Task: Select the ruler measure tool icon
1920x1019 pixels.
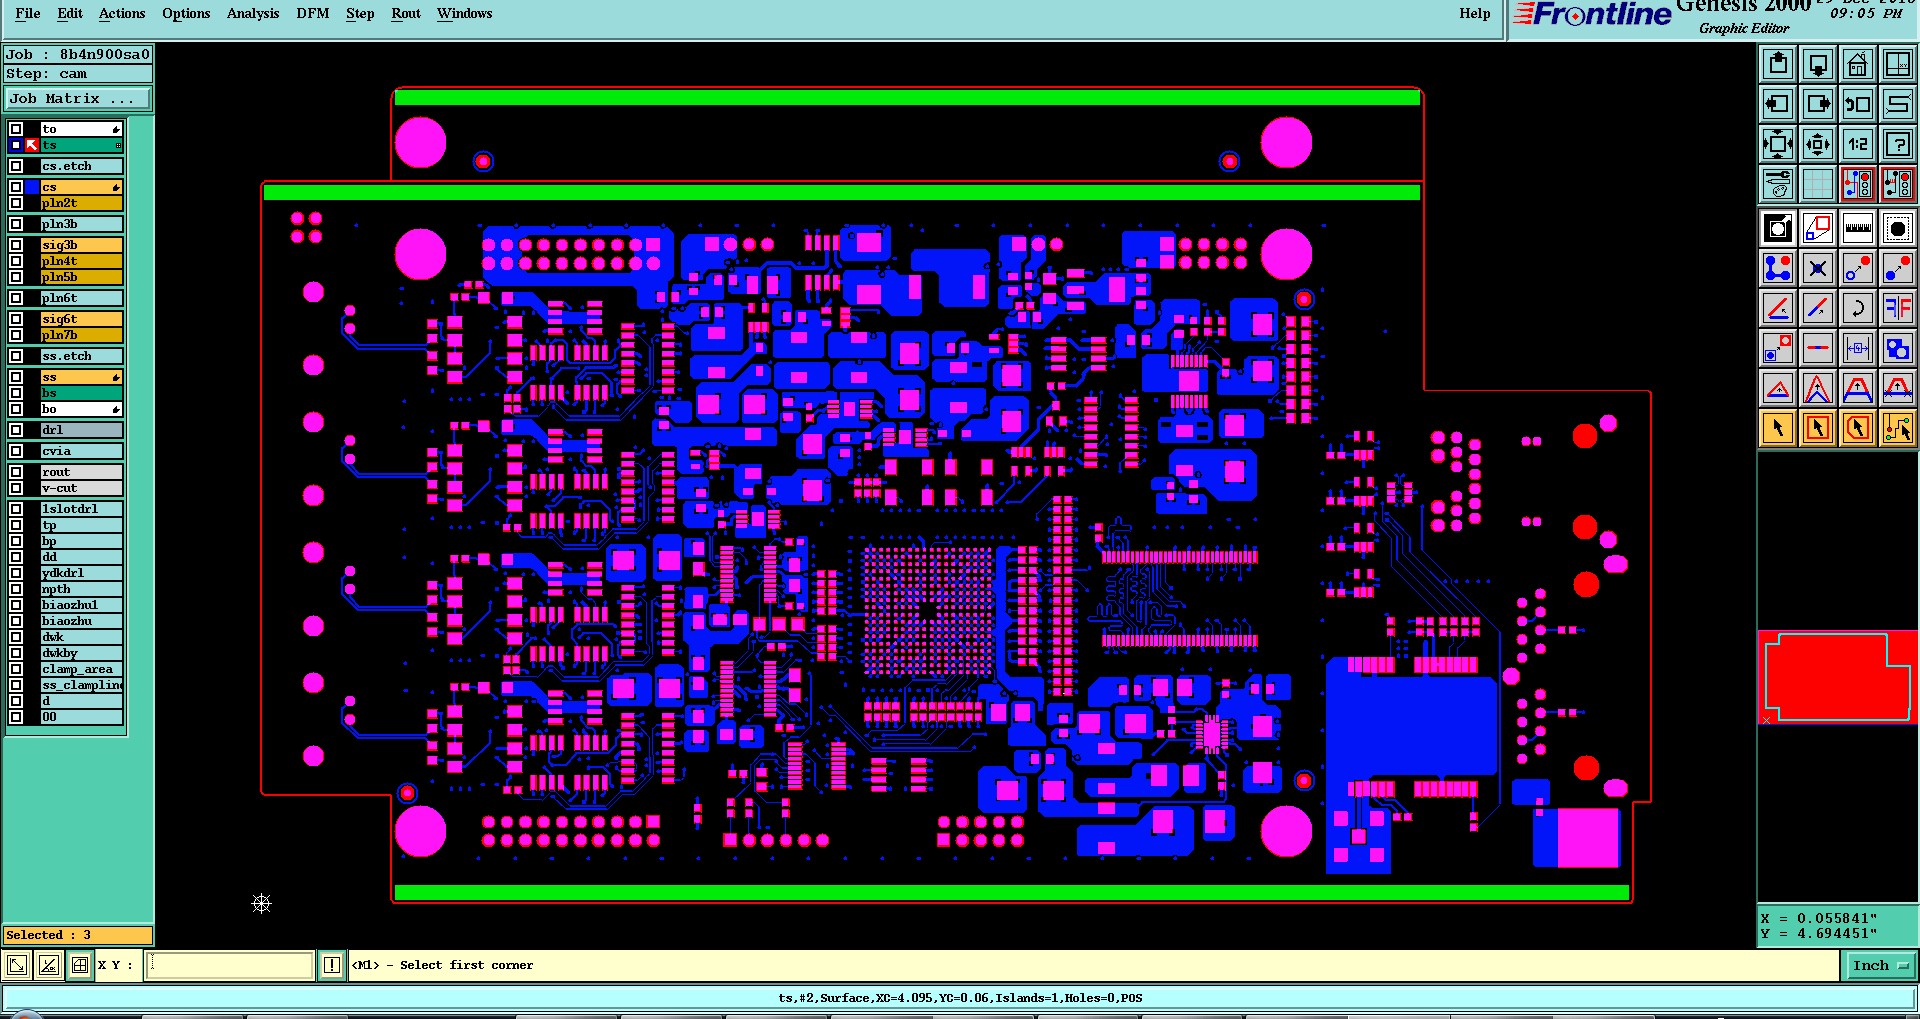Action: coord(1857,228)
